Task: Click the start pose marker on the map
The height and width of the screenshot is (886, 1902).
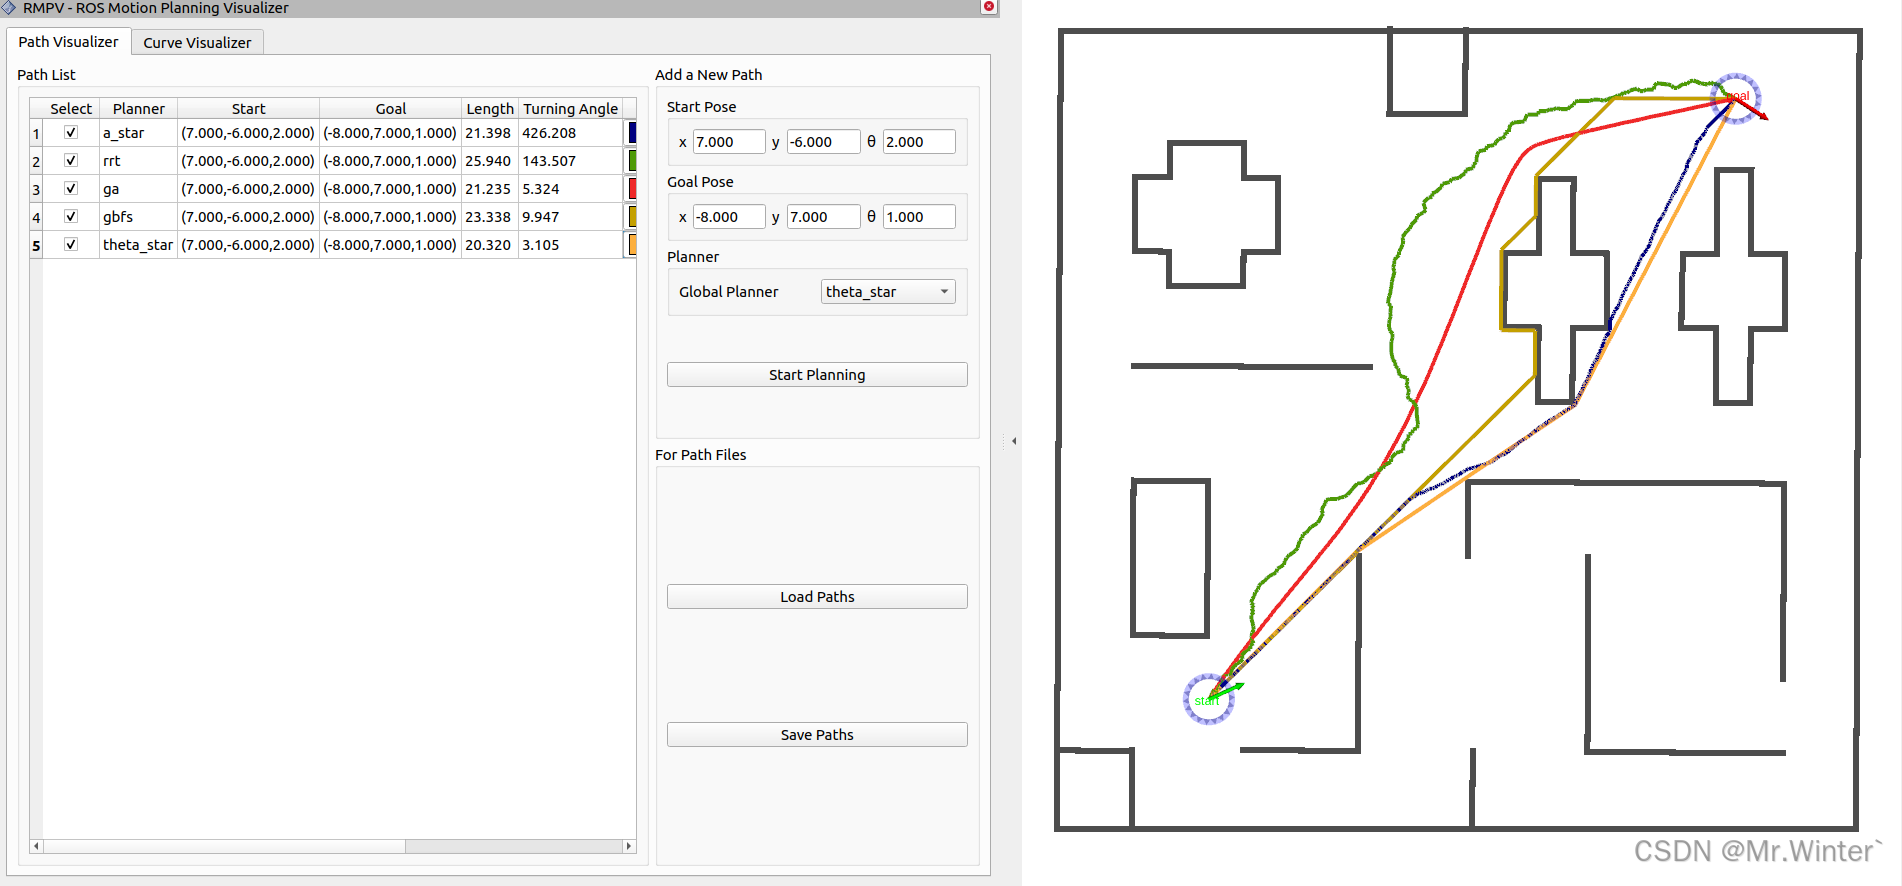Action: (x=1209, y=699)
